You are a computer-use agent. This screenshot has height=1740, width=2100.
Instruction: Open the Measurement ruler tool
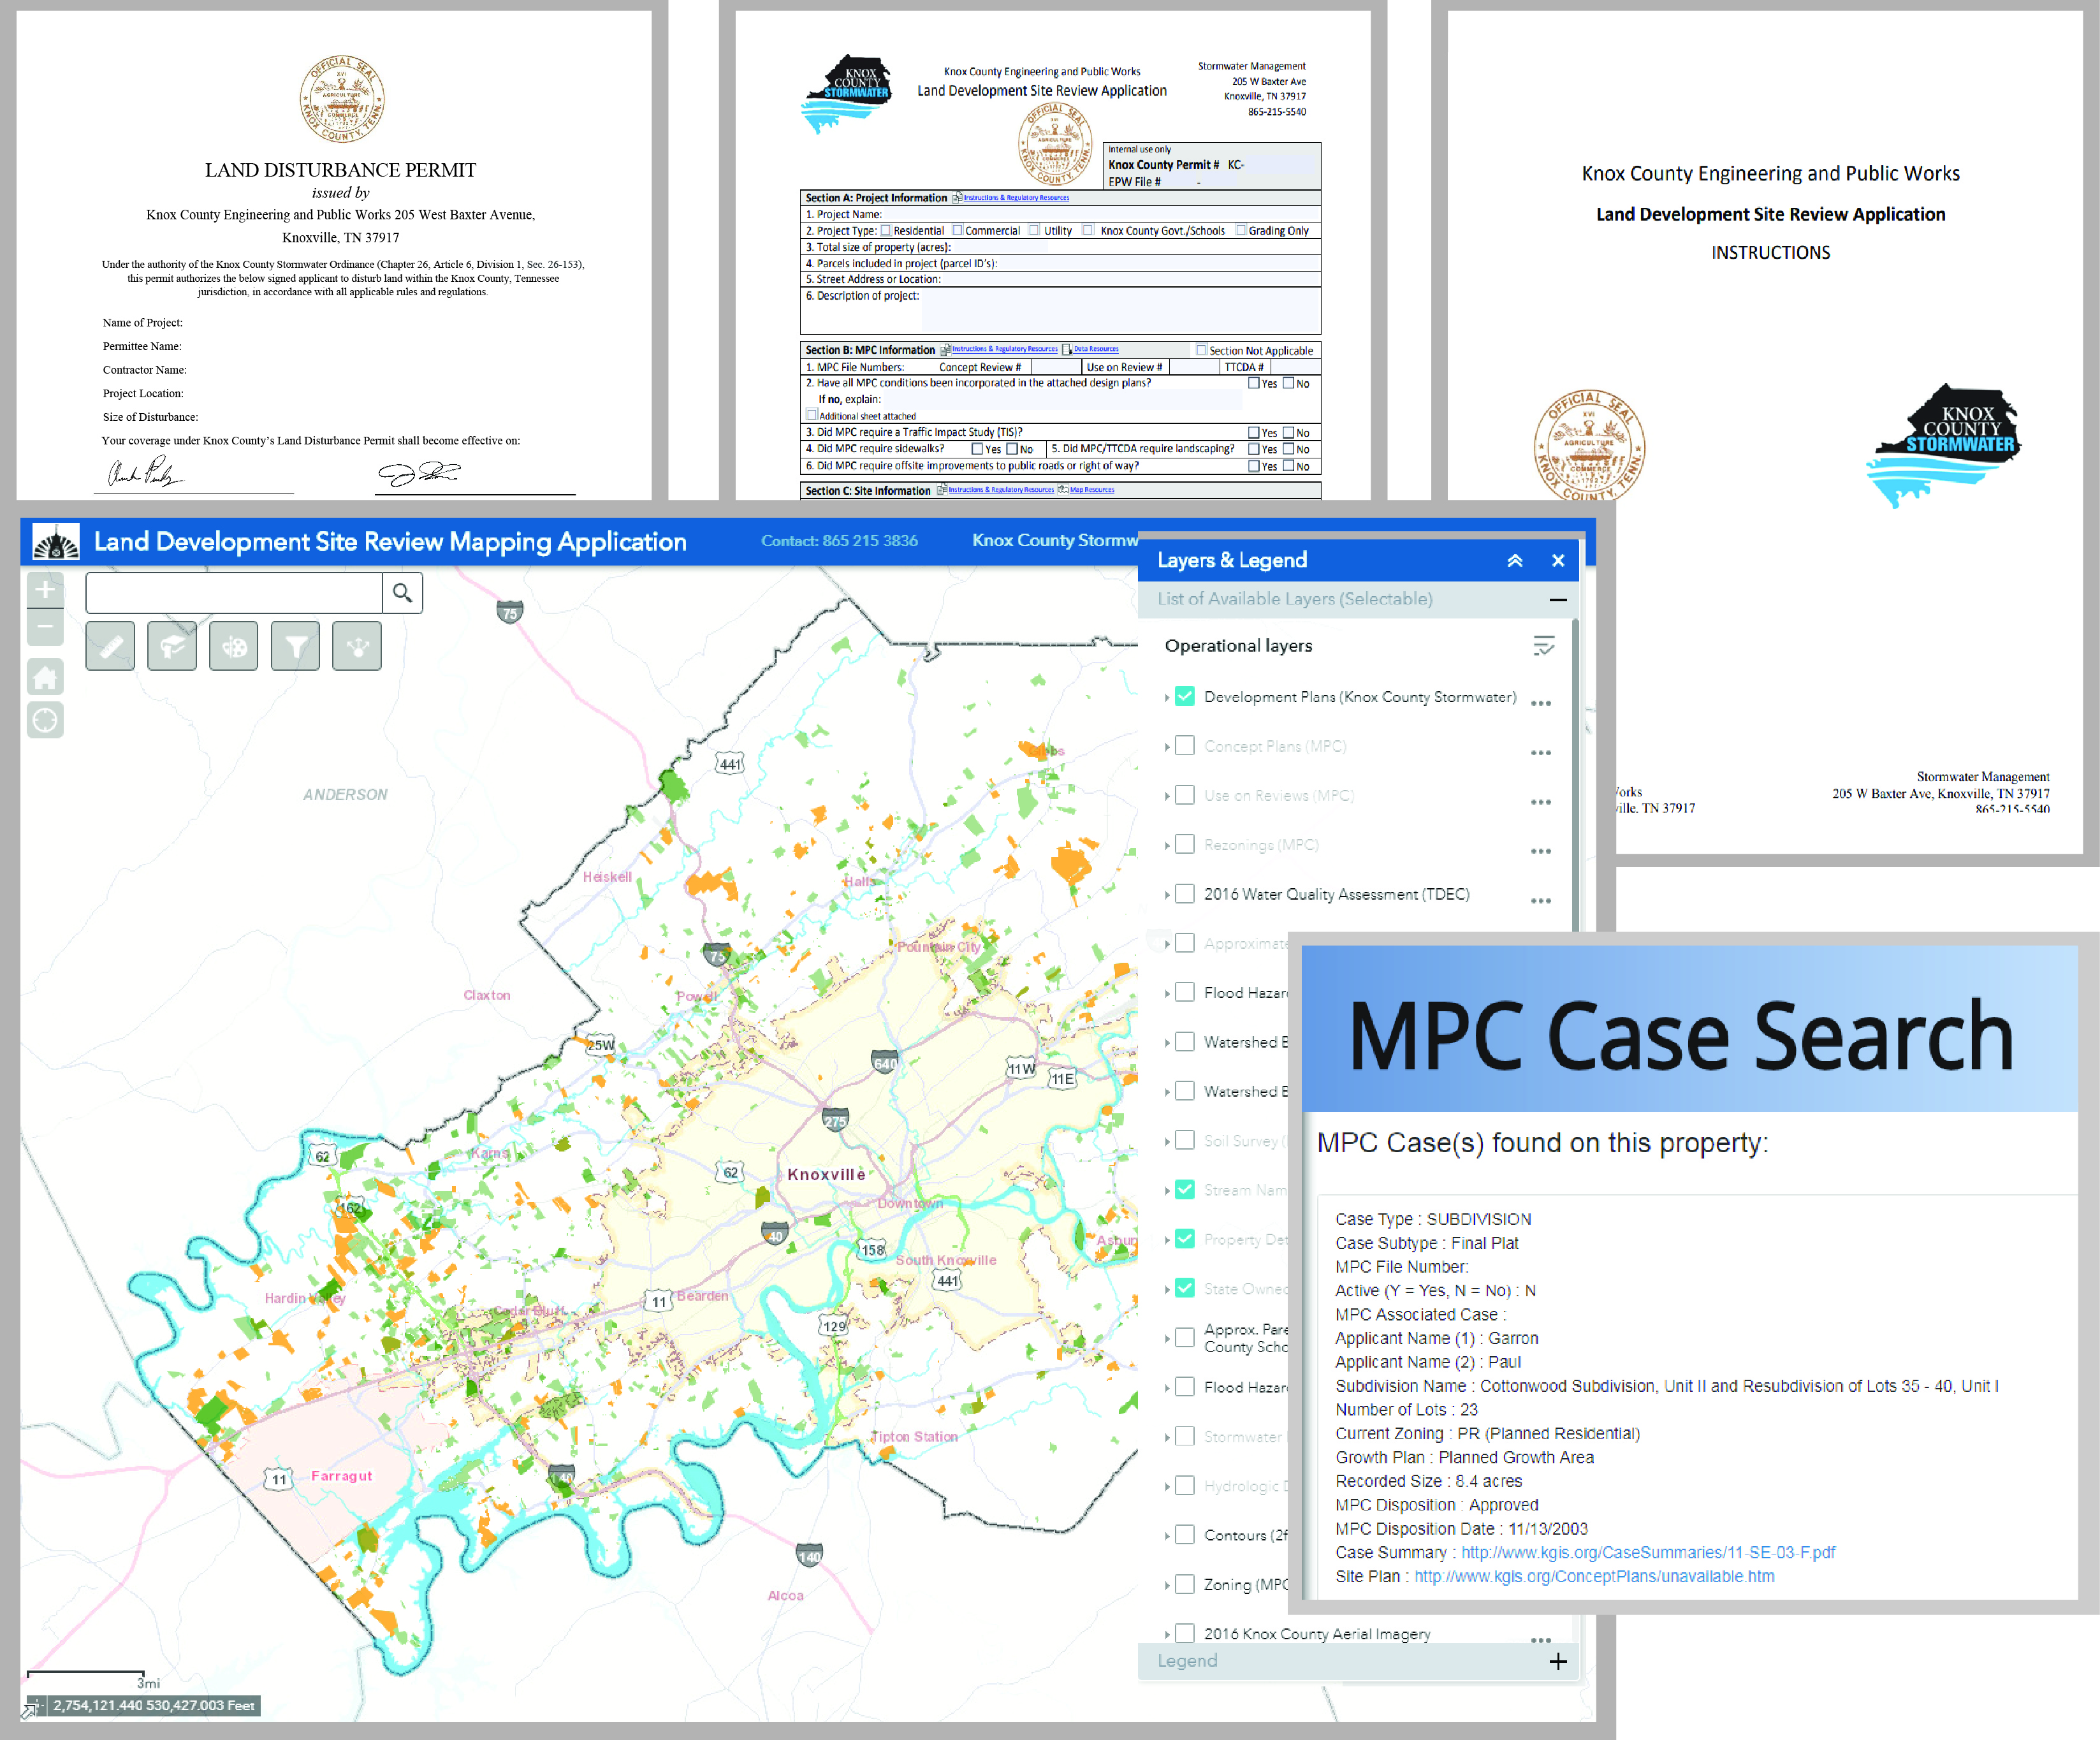click(110, 647)
